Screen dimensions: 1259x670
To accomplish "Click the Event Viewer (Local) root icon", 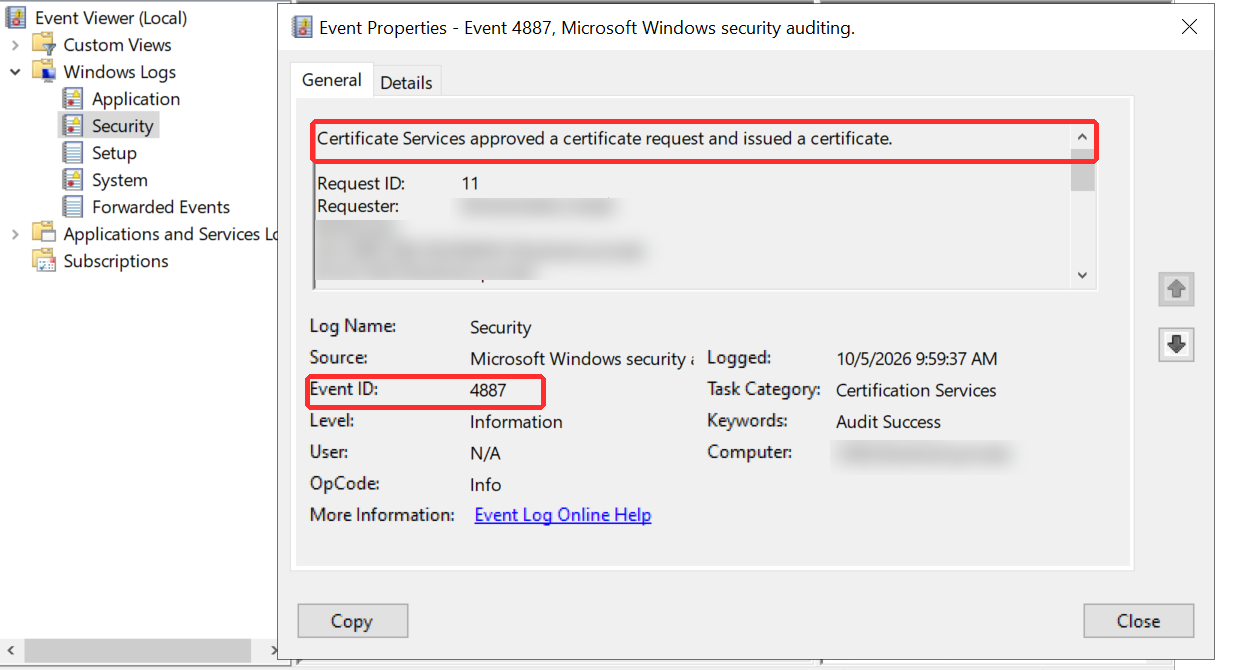I will (17, 17).
